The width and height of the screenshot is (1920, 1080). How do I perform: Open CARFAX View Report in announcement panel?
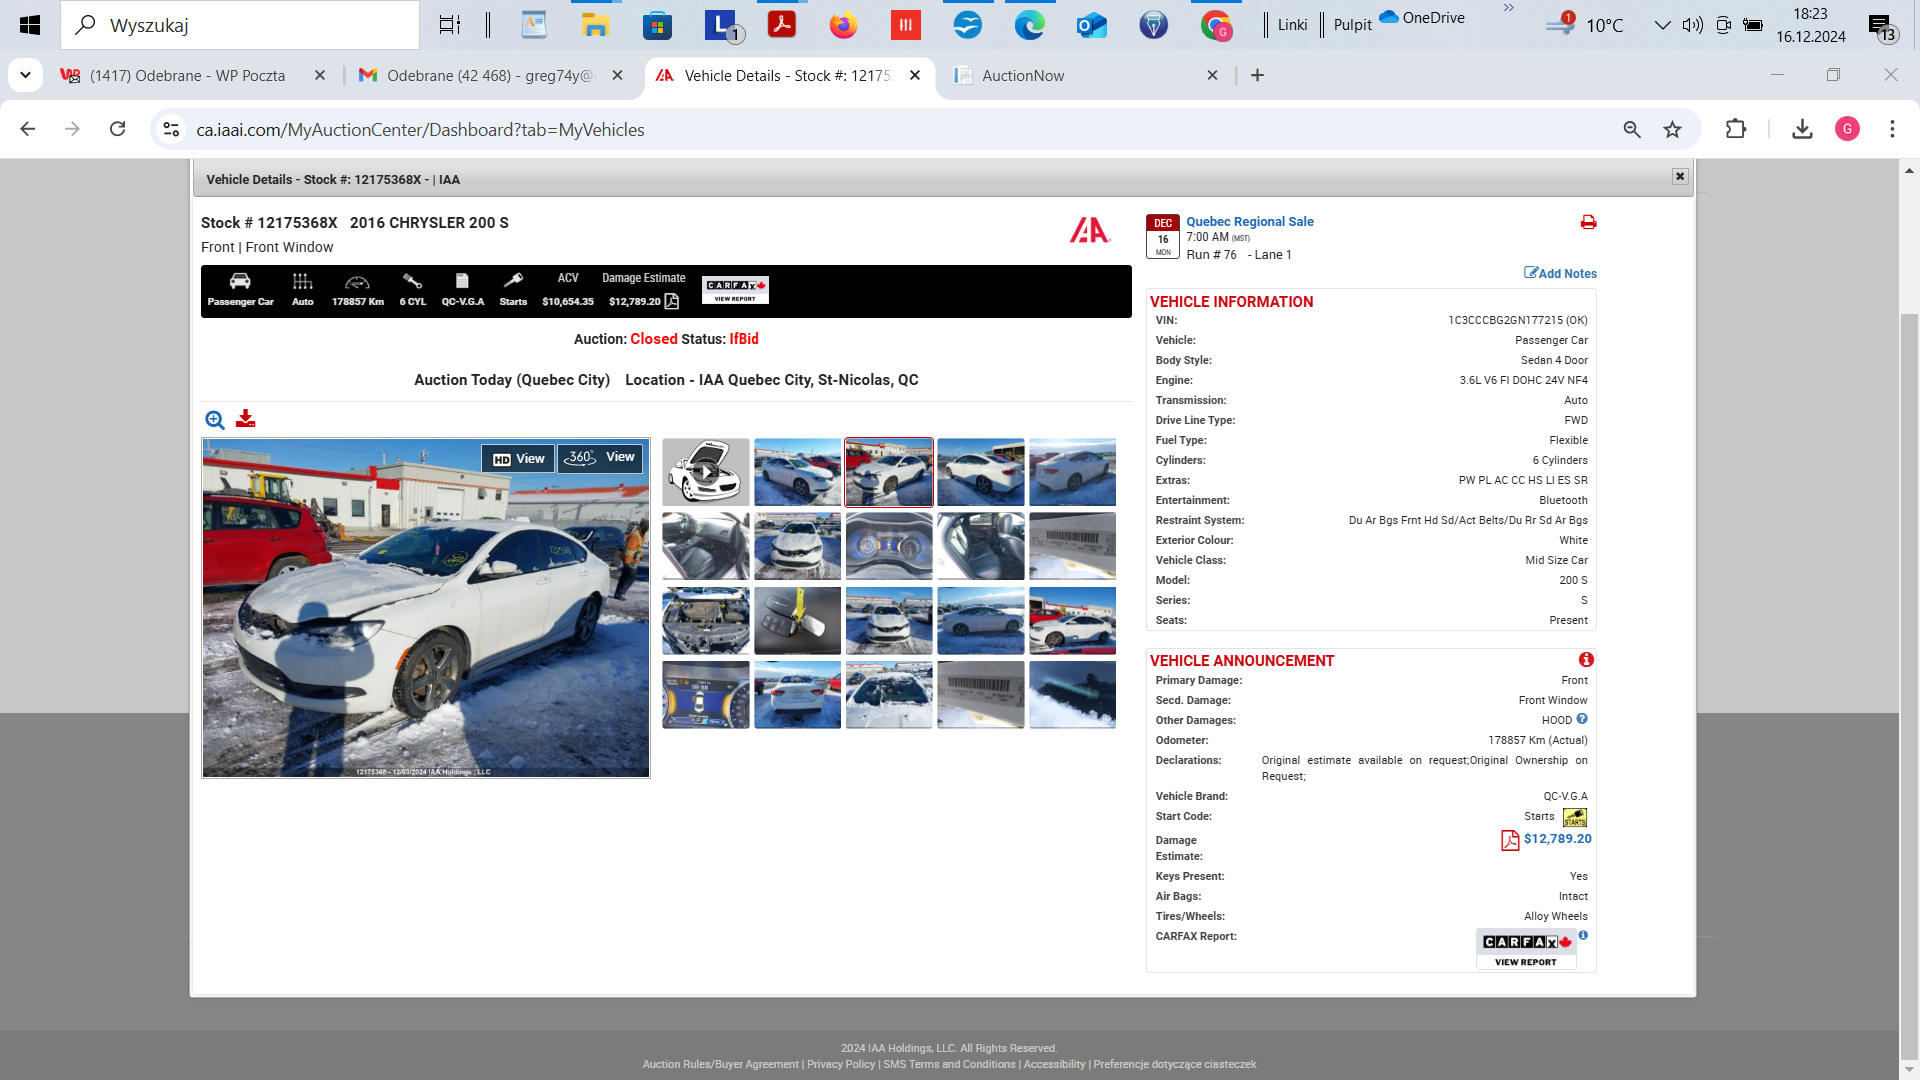click(1526, 950)
